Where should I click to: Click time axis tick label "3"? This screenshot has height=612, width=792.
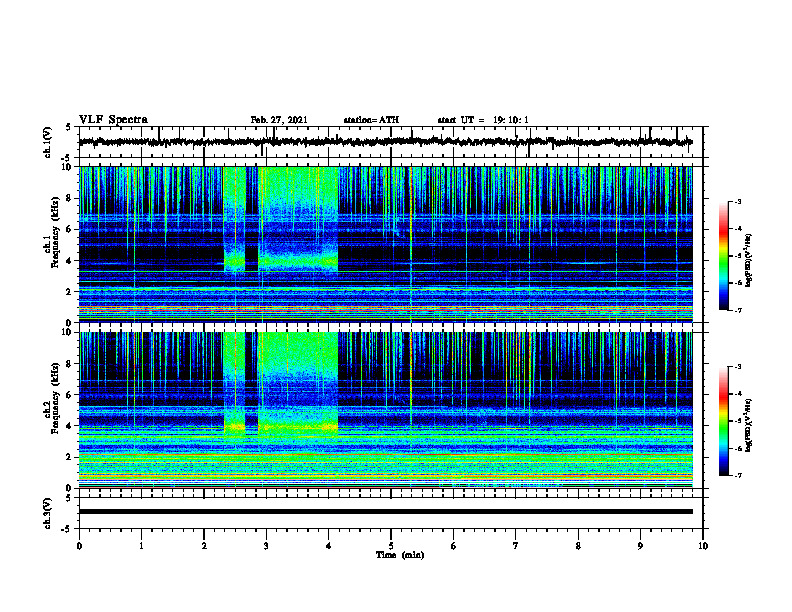[266, 546]
